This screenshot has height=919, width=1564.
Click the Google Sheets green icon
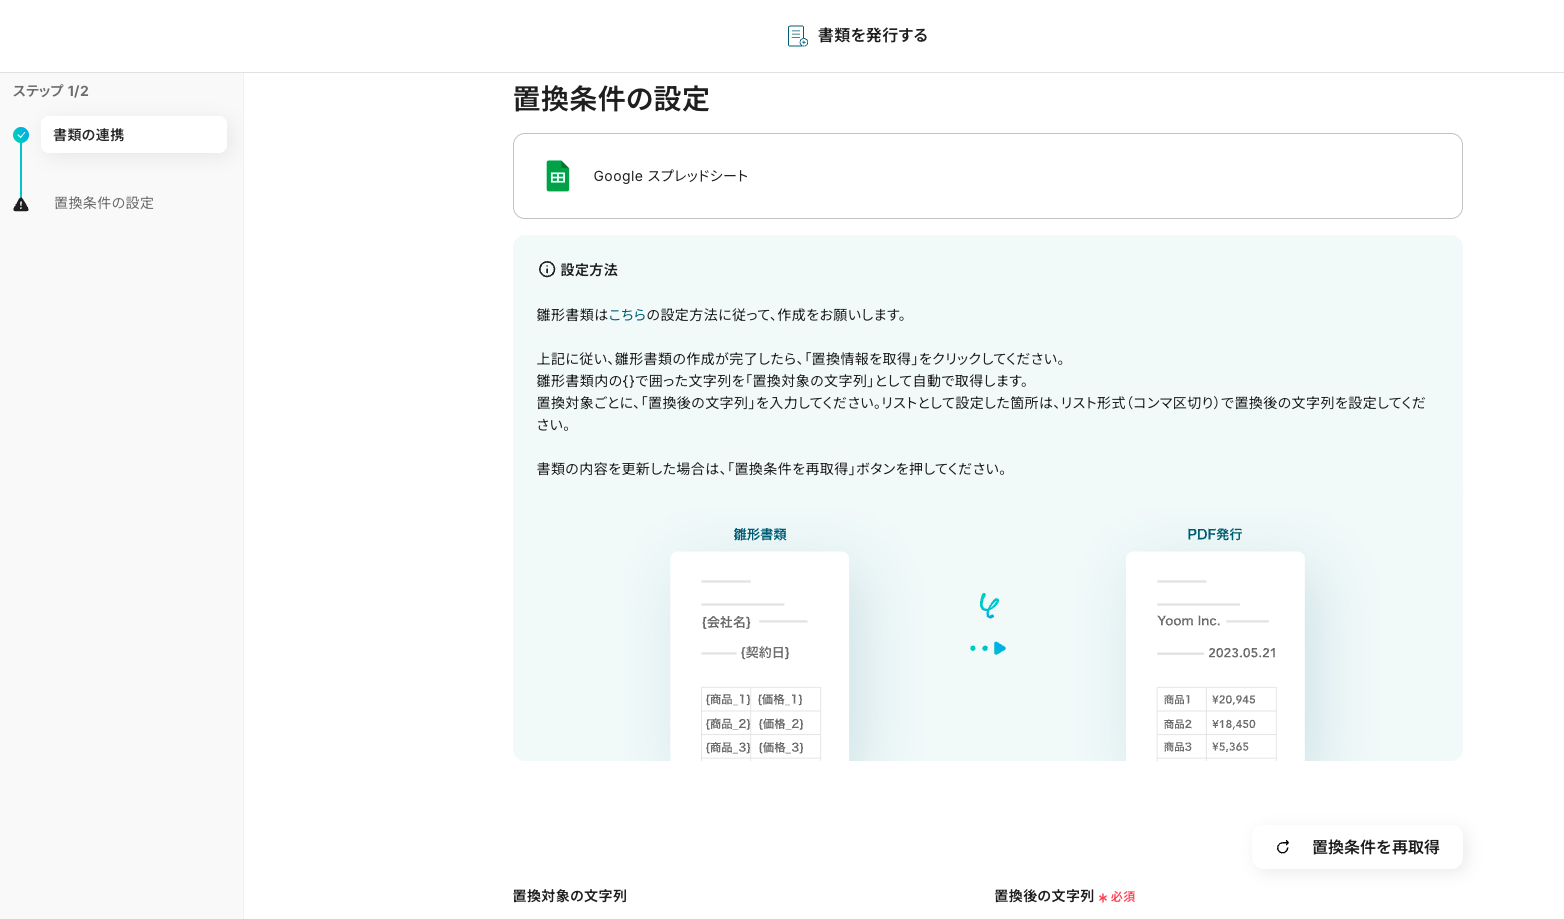(x=558, y=176)
